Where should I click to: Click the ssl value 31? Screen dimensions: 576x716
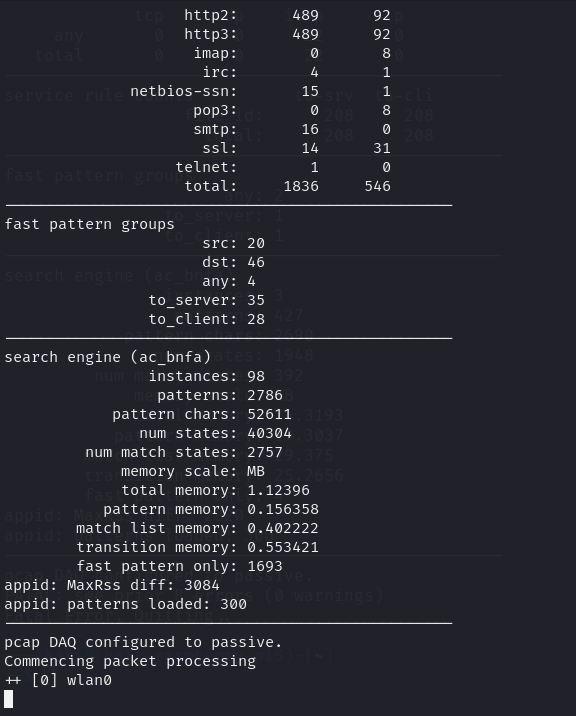[382, 148]
